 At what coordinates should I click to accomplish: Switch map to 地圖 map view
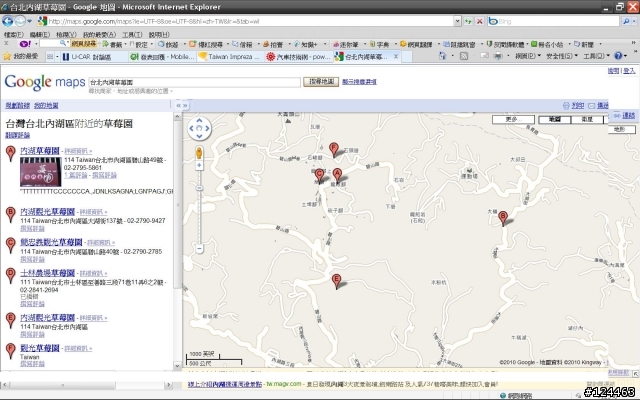pos(554,120)
